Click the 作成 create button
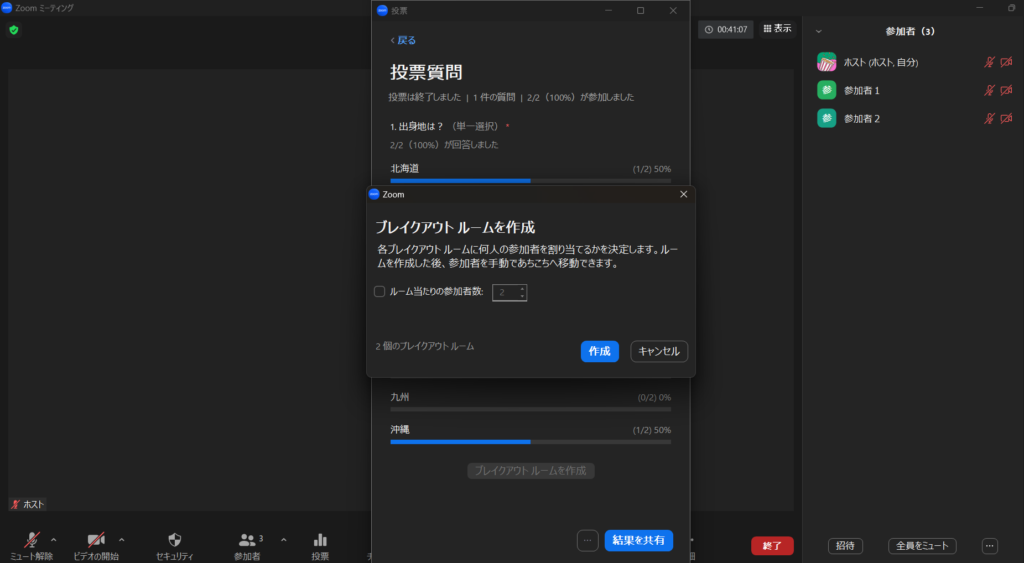Screen dimensions: 1024x563 tap(599, 351)
